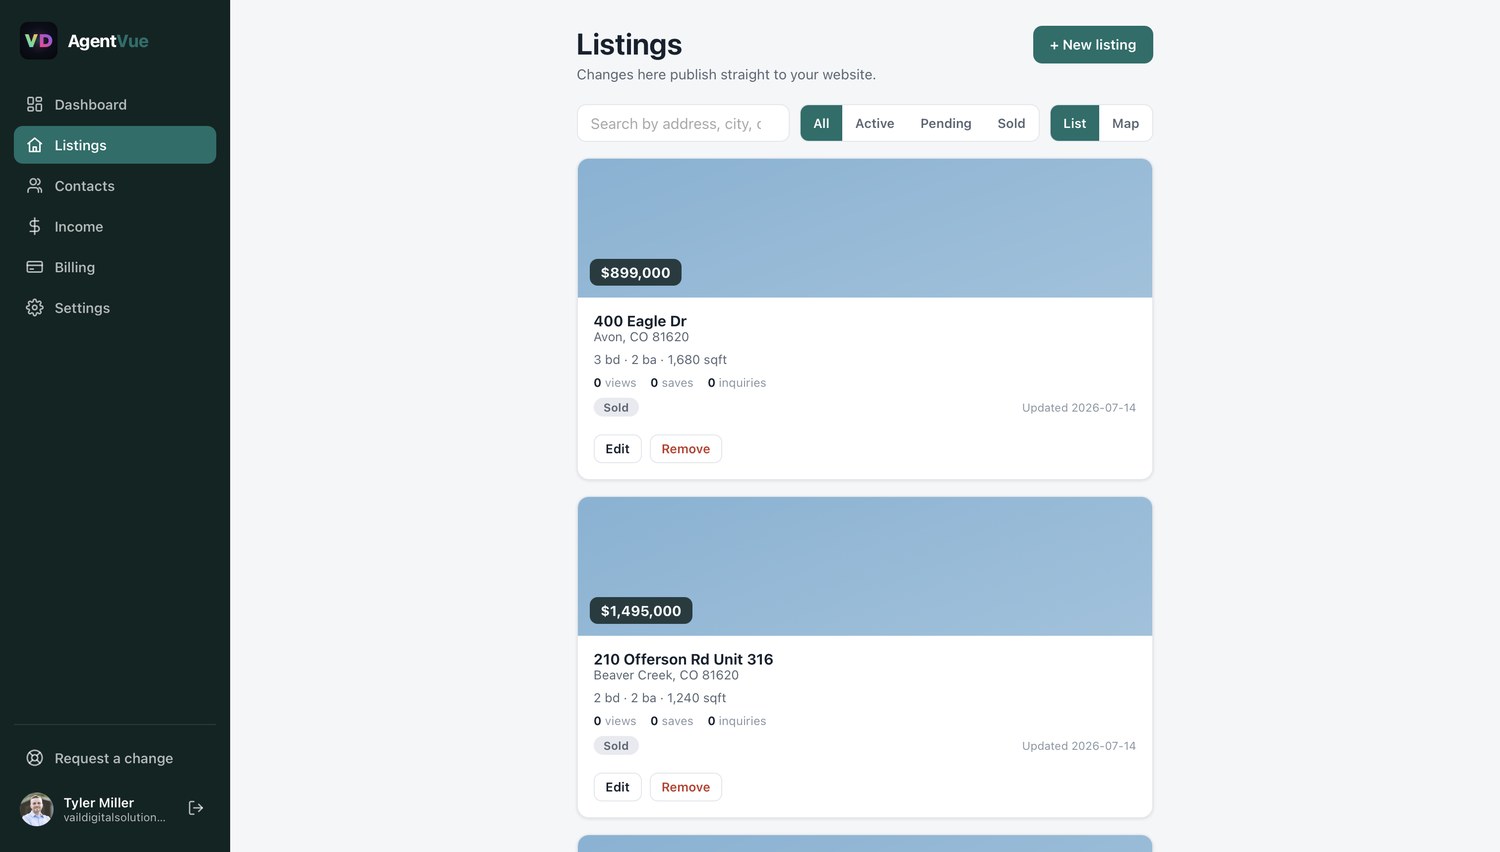Click the Request a change lifebuoy icon
Viewport: 1500px width, 852px height.
[x=35, y=758]
